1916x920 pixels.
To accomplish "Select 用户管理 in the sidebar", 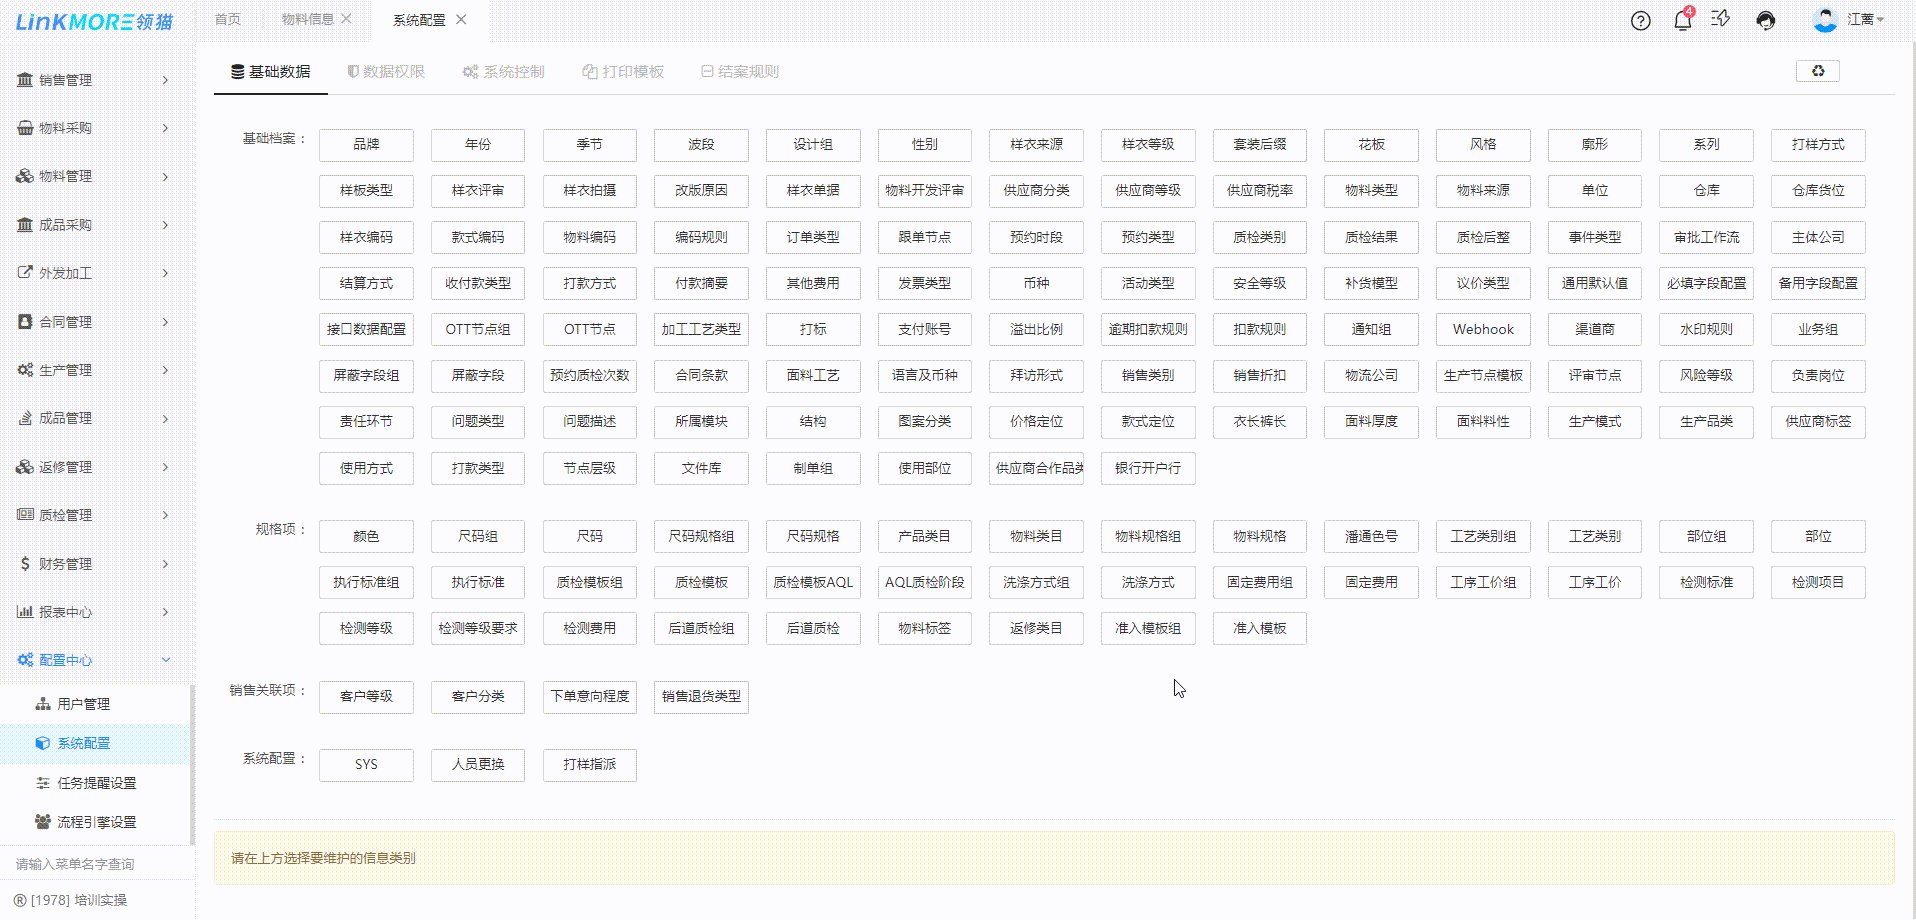I will click(83, 704).
